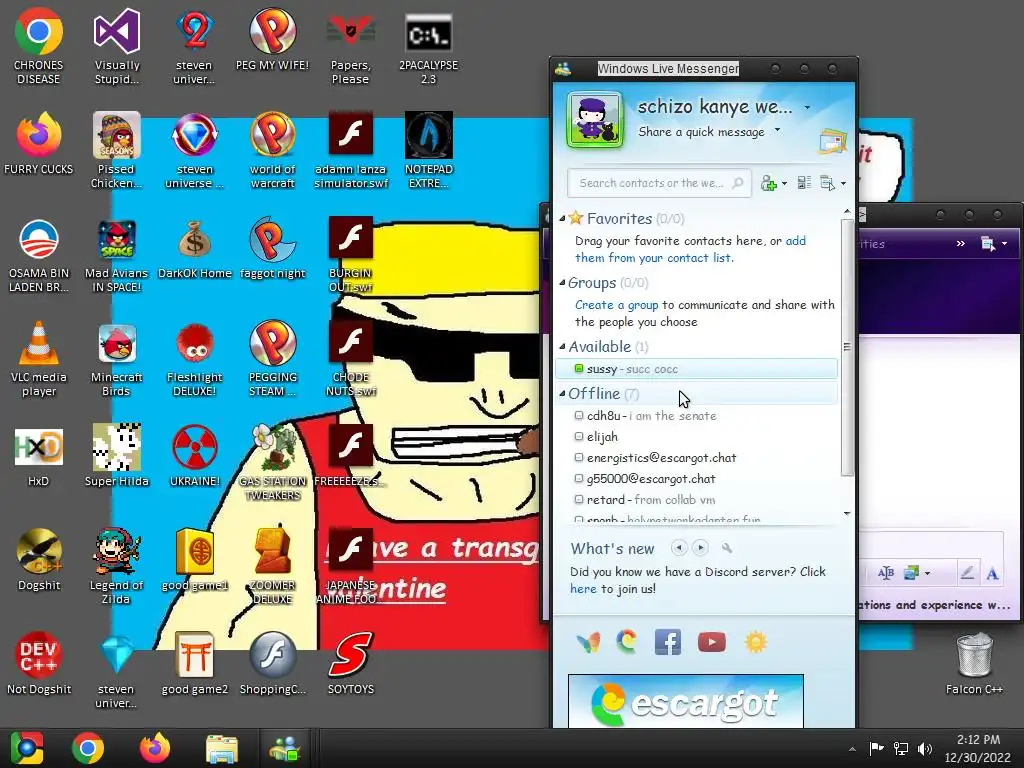This screenshot has width=1024, height=768.
Task: Open the NOTEPAD EXTRE... desktop icon
Action: [428, 150]
